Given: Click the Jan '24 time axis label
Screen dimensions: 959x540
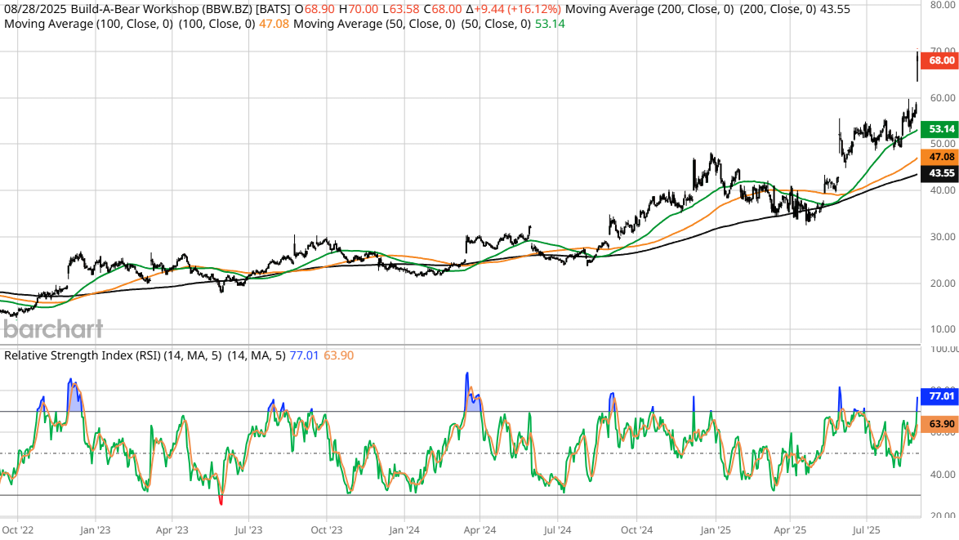Looking at the screenshot, I should (x=404, y=530).
